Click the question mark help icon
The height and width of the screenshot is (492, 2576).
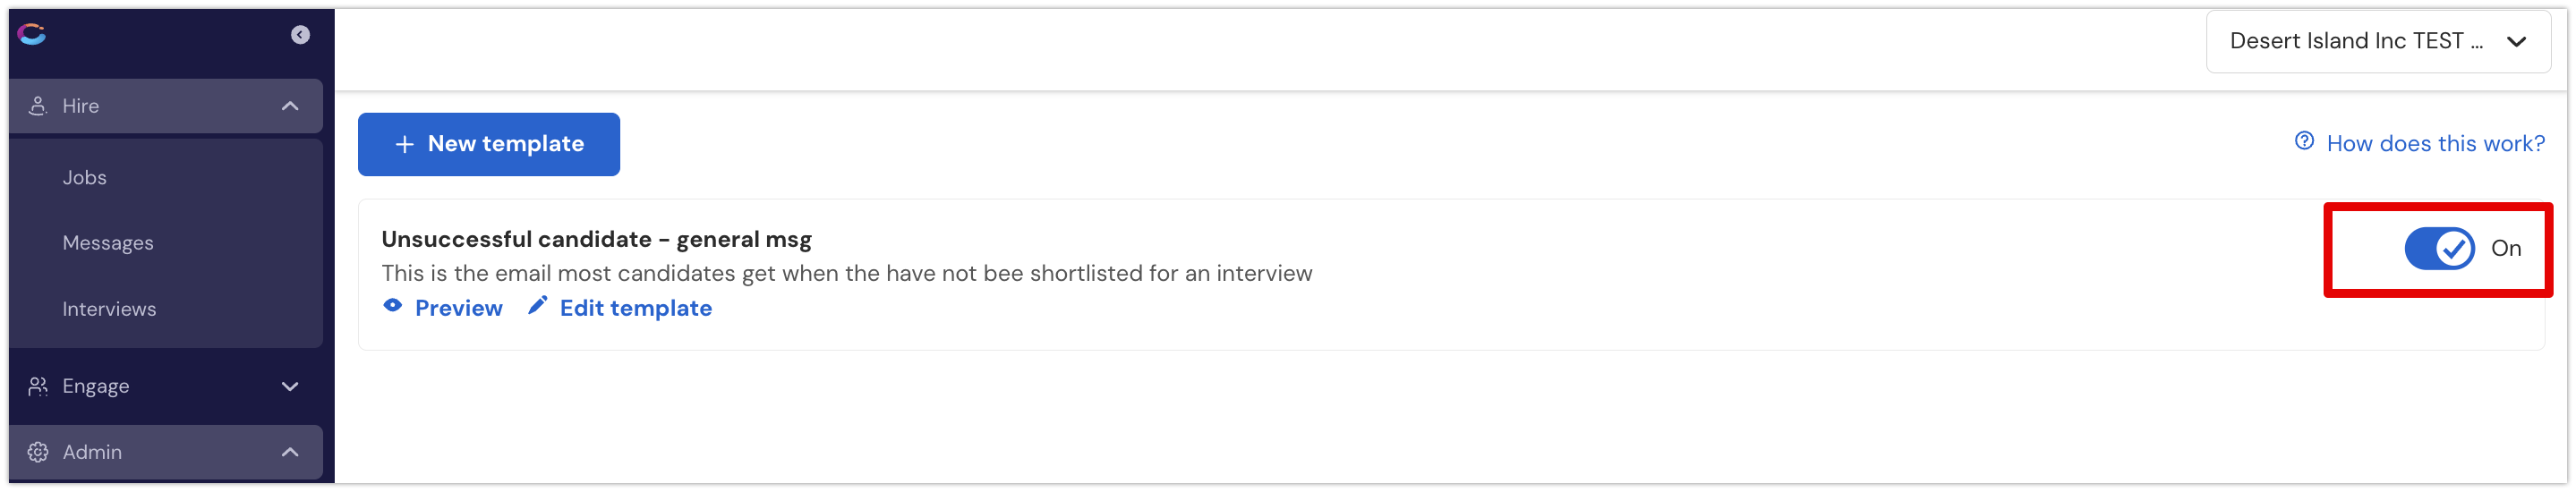pos(2304,141)
